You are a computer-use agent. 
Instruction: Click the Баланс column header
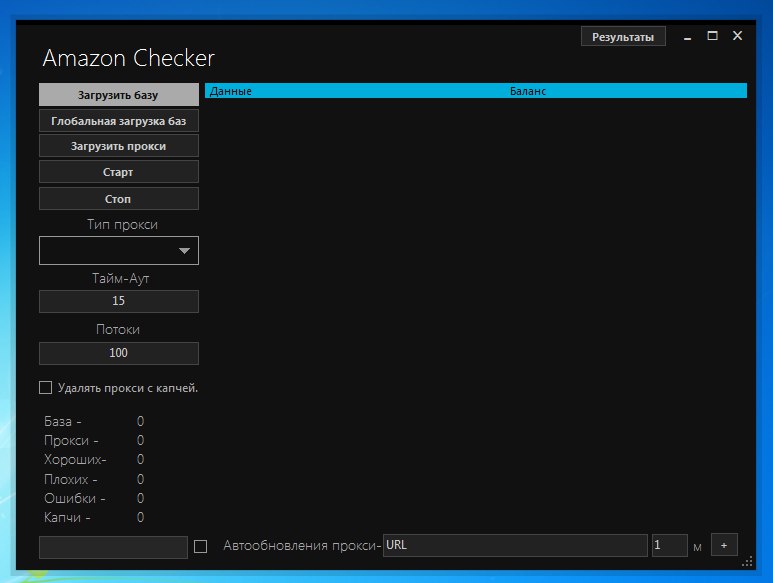click(x=527, y=91)
